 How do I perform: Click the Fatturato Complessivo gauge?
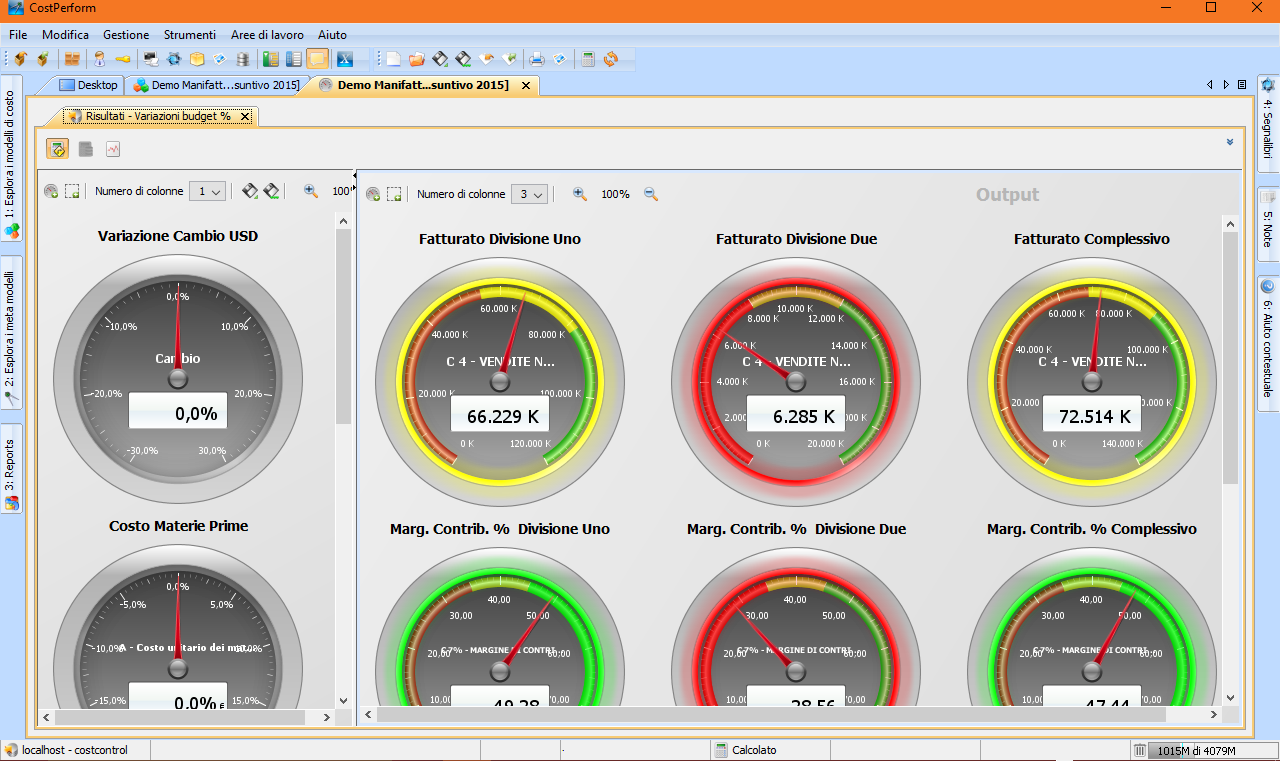tap(1092, 380)
